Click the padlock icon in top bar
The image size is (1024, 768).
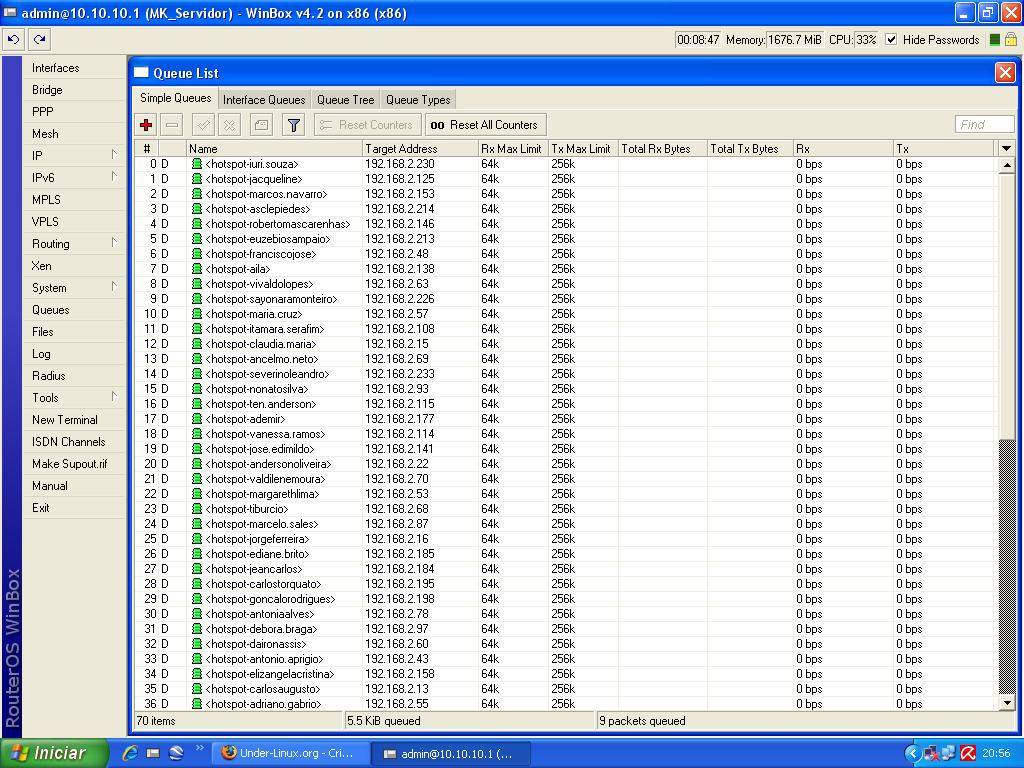1010,40
